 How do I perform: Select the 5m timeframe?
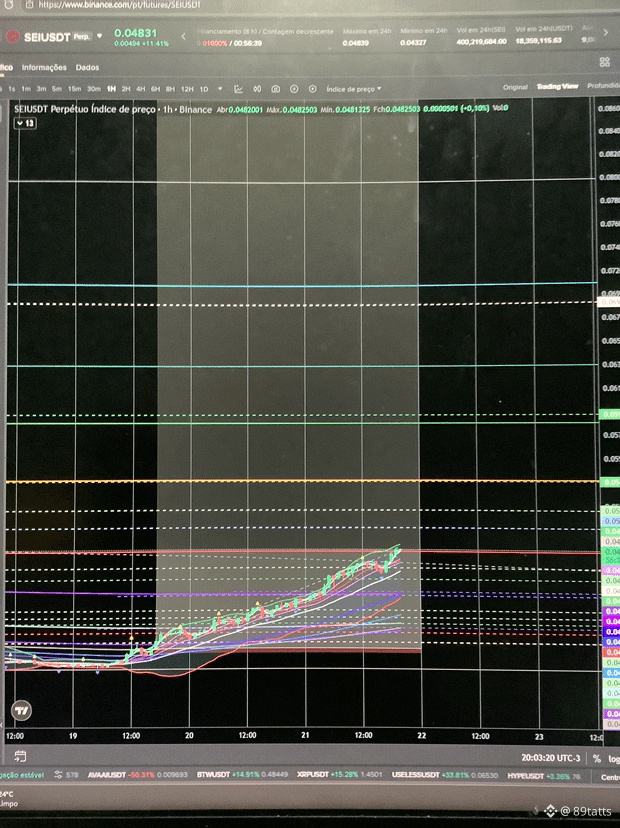[57, 89]
